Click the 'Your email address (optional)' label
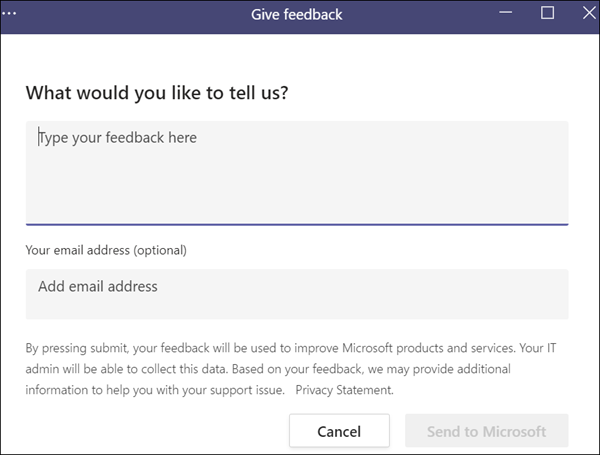 pos(106,249)
